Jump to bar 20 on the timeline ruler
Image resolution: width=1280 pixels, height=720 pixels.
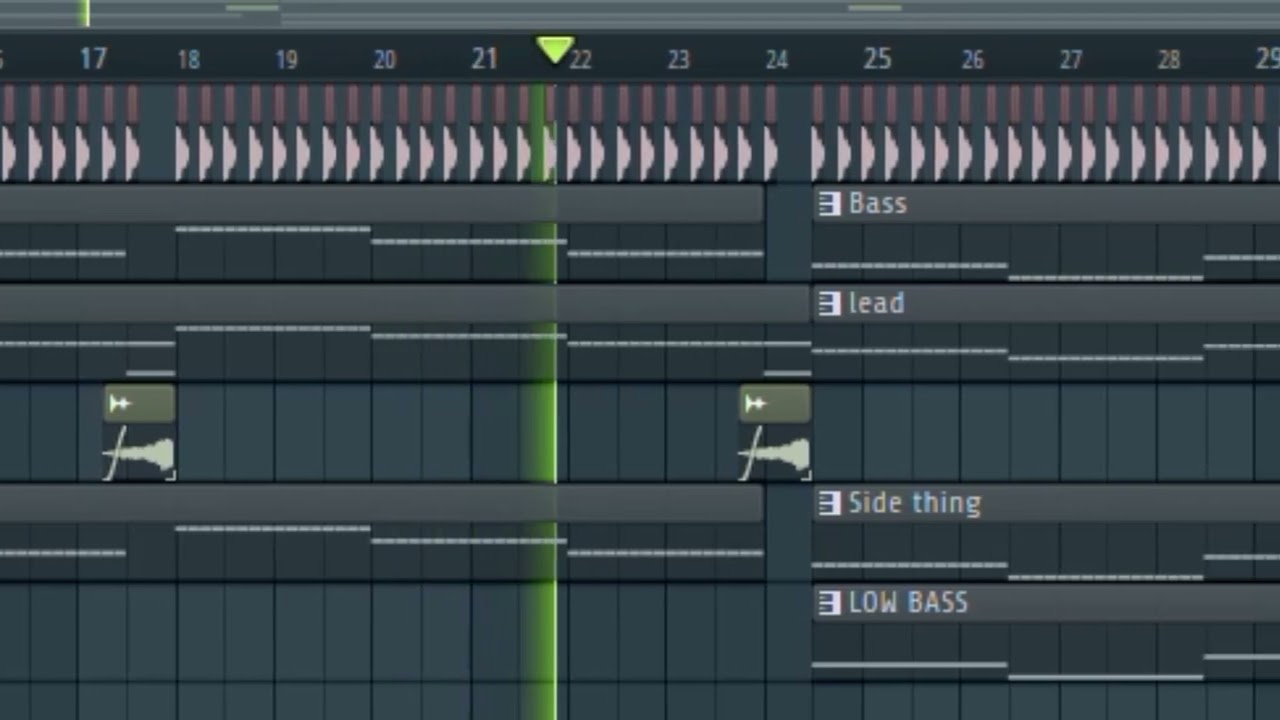point(384,60)
